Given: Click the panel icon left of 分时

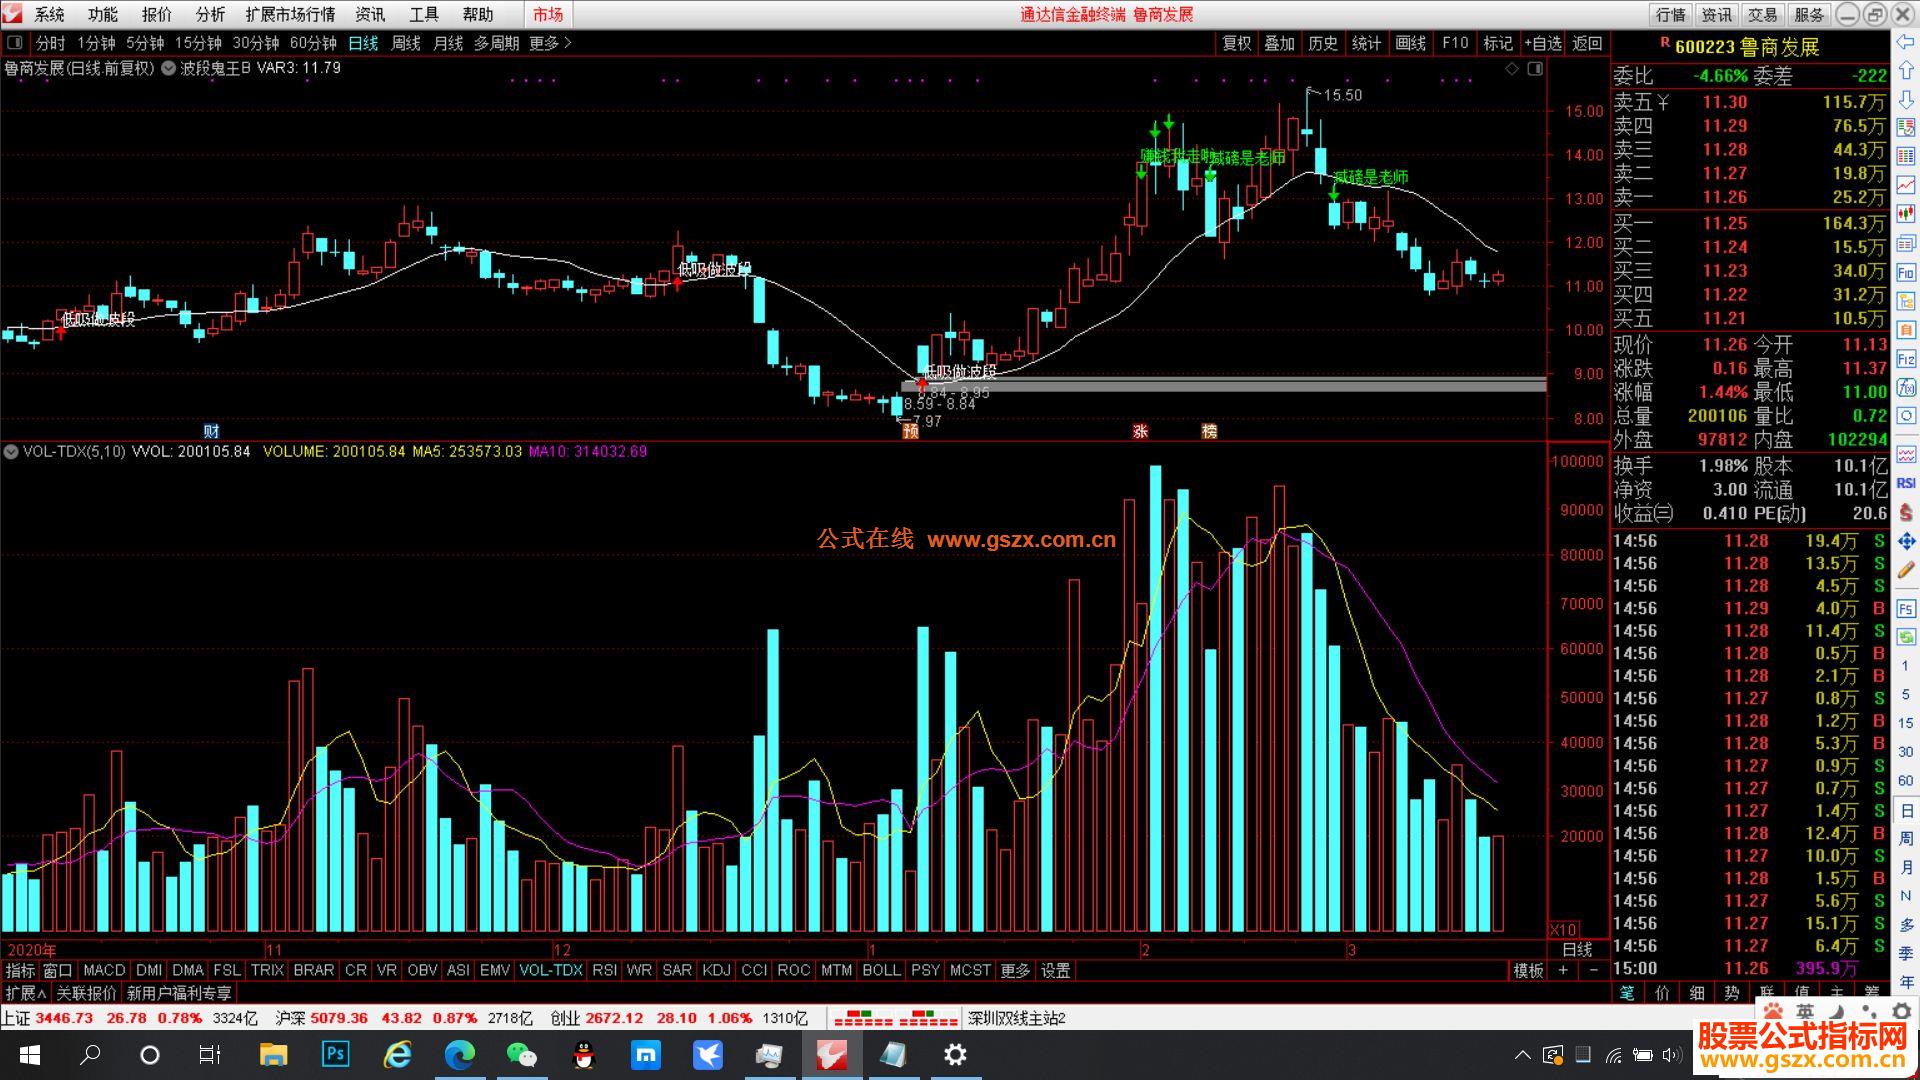Looking at the screenshot, I should [x=15, y=43].
